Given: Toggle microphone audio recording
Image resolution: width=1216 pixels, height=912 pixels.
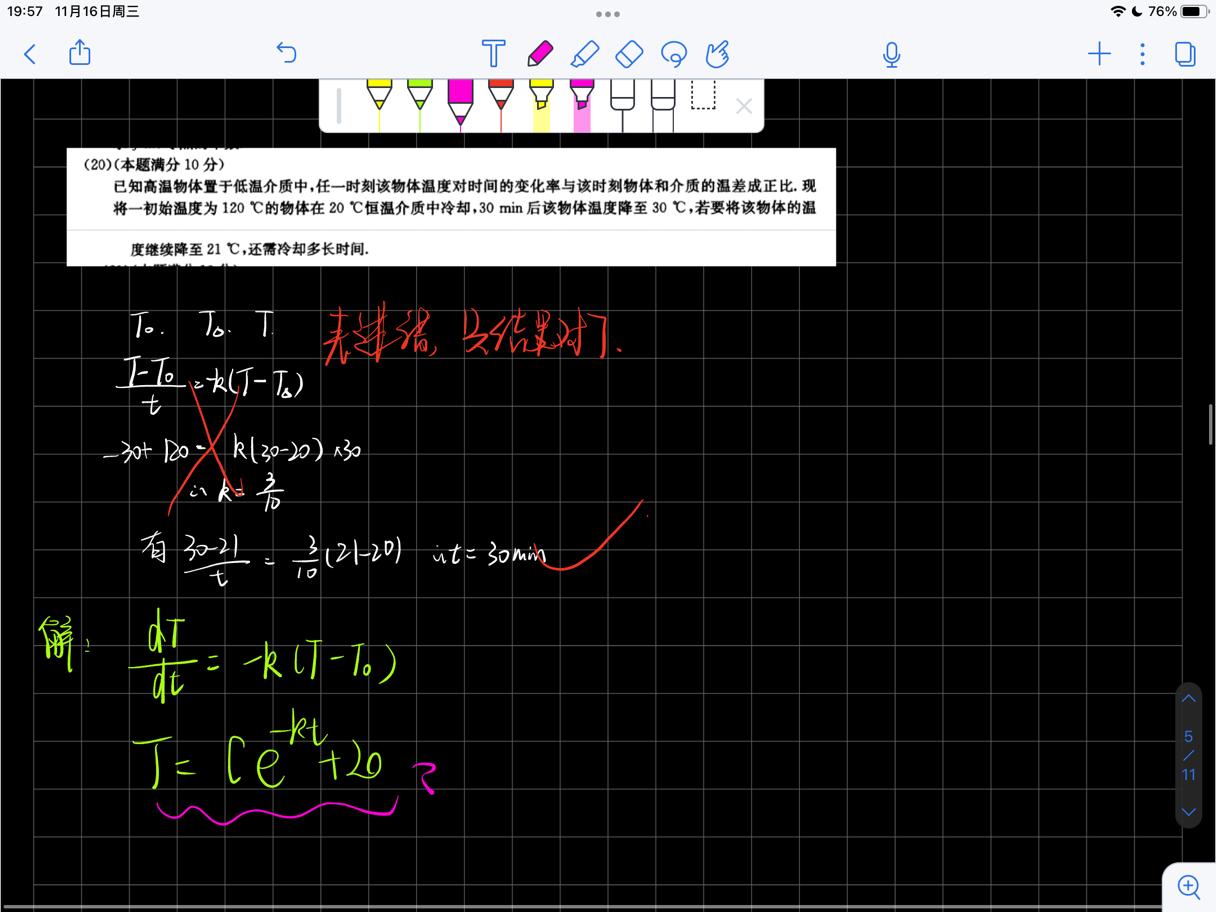Looking at the screenshot, I should (890, 53).
